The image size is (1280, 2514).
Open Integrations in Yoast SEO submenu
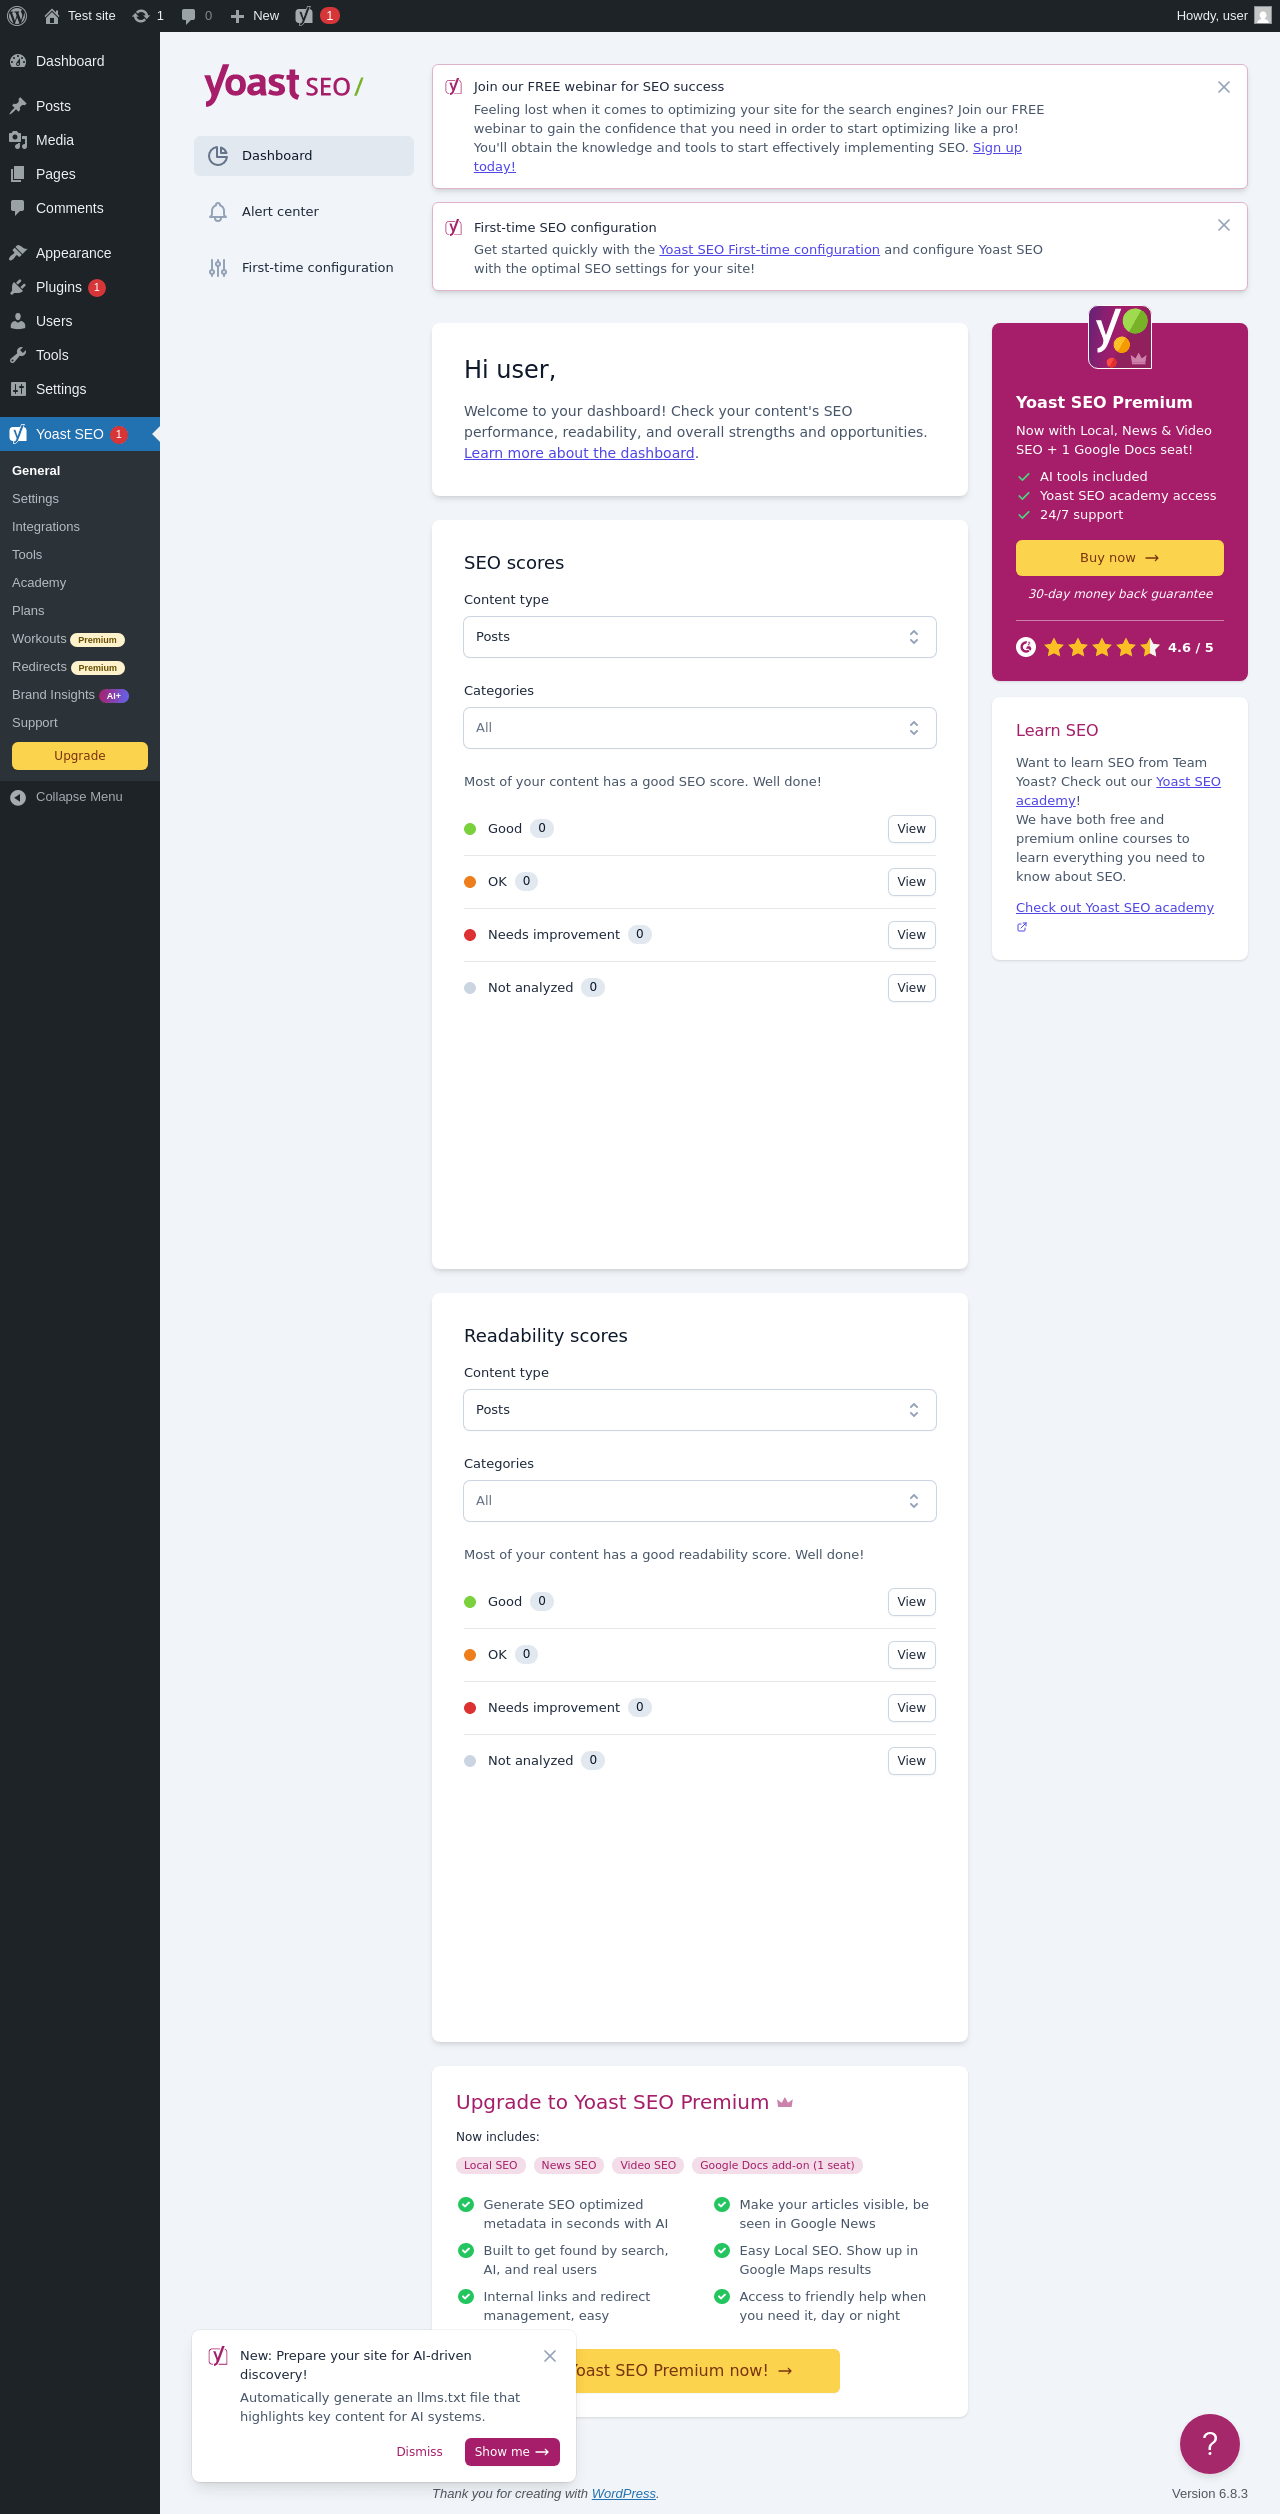click(x=46, y=527)
